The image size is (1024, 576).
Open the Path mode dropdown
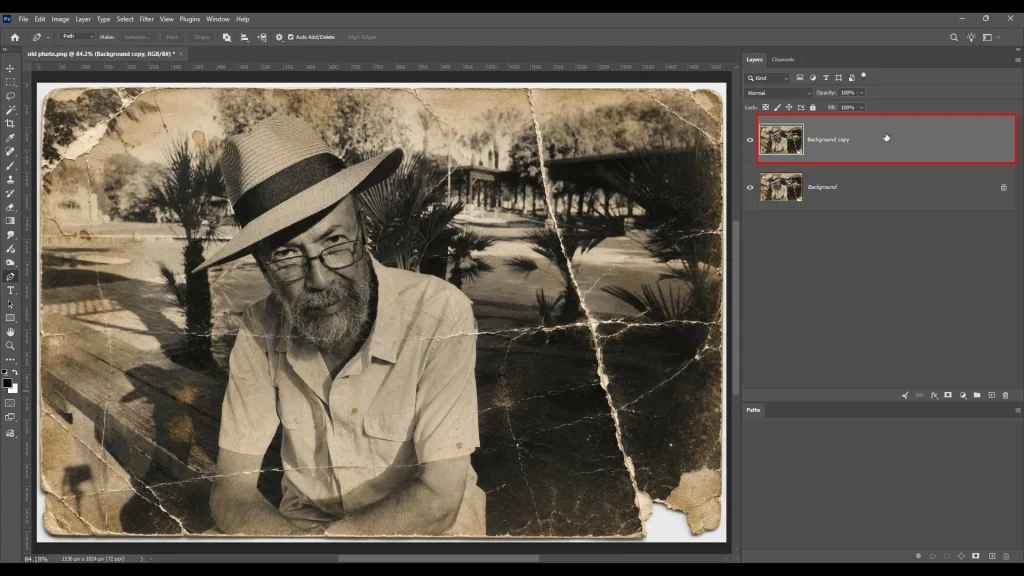click(78, 37)
